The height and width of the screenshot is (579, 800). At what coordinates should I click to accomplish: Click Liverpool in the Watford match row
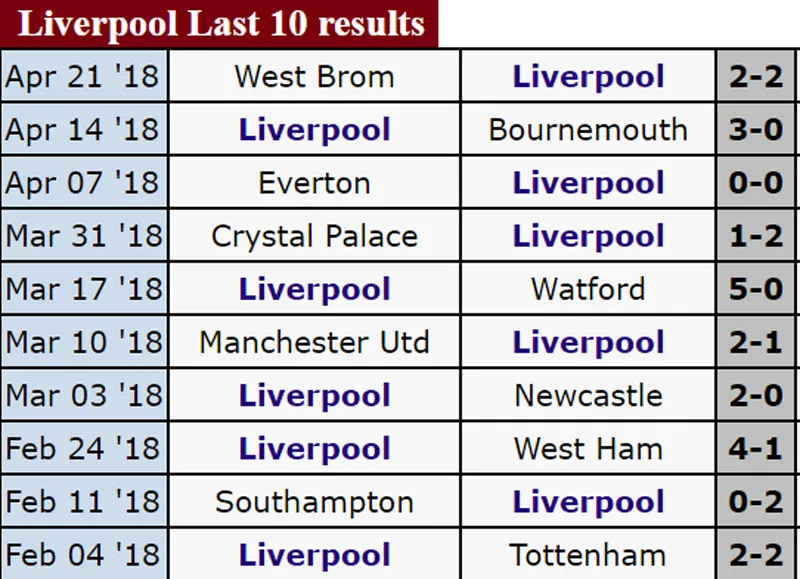point(314,289)
